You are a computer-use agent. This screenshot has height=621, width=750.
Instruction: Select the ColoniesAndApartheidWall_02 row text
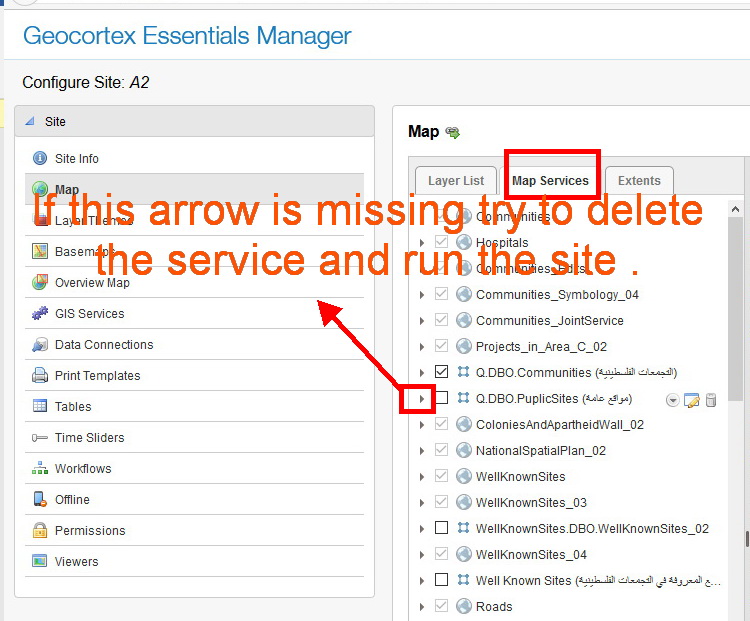560,424
